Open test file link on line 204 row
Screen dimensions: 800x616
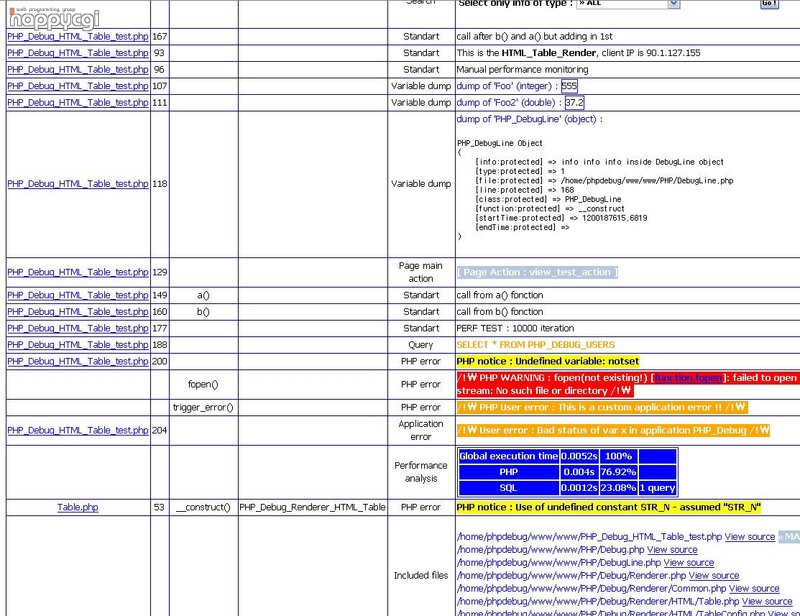click(78, 431)
